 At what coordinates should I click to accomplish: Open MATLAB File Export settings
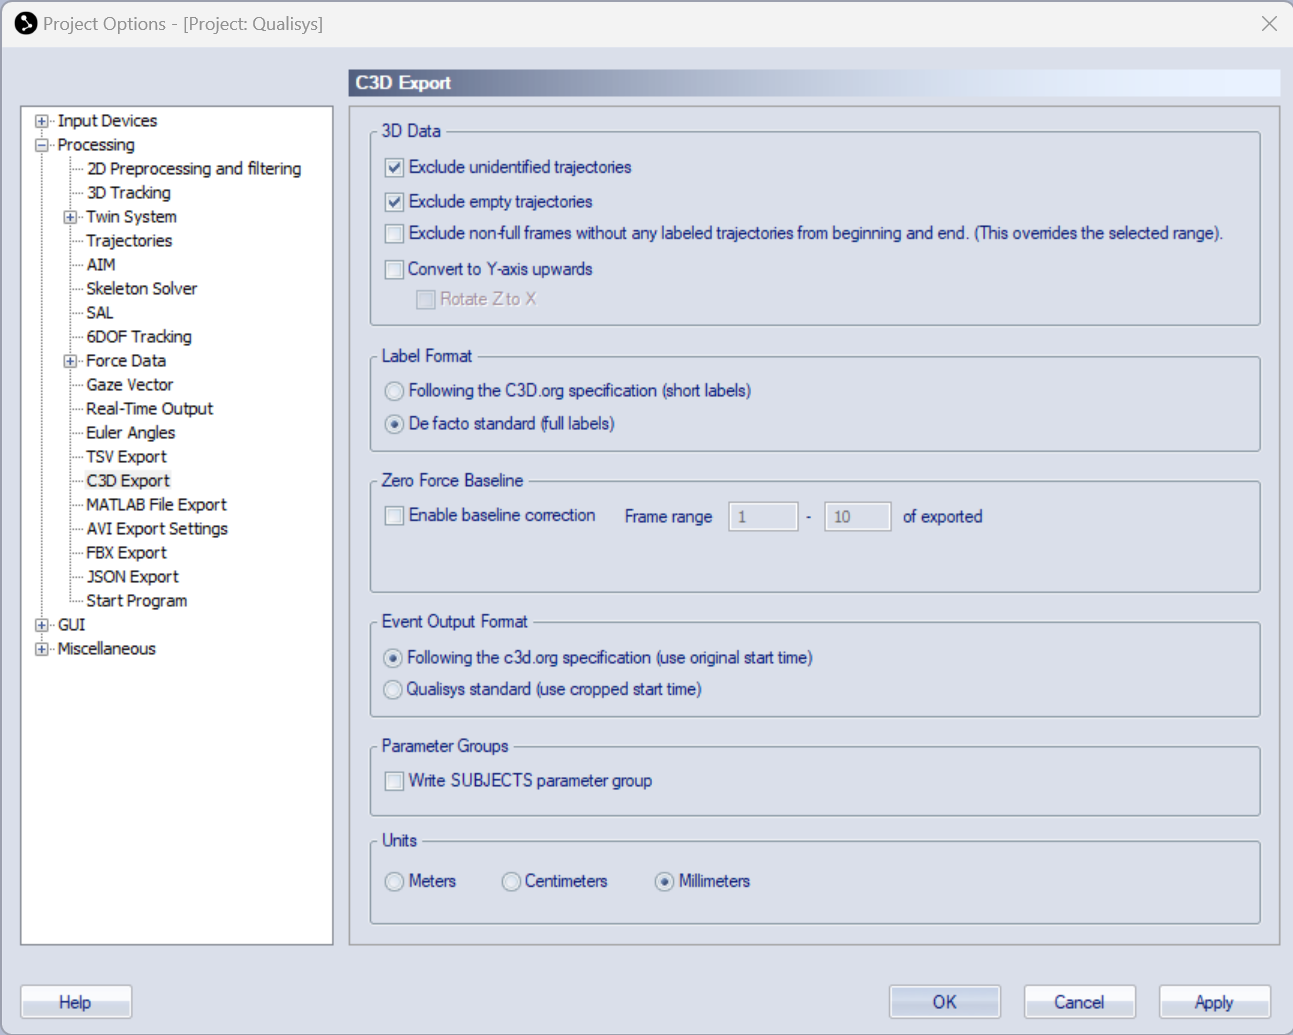click(156, 505)
